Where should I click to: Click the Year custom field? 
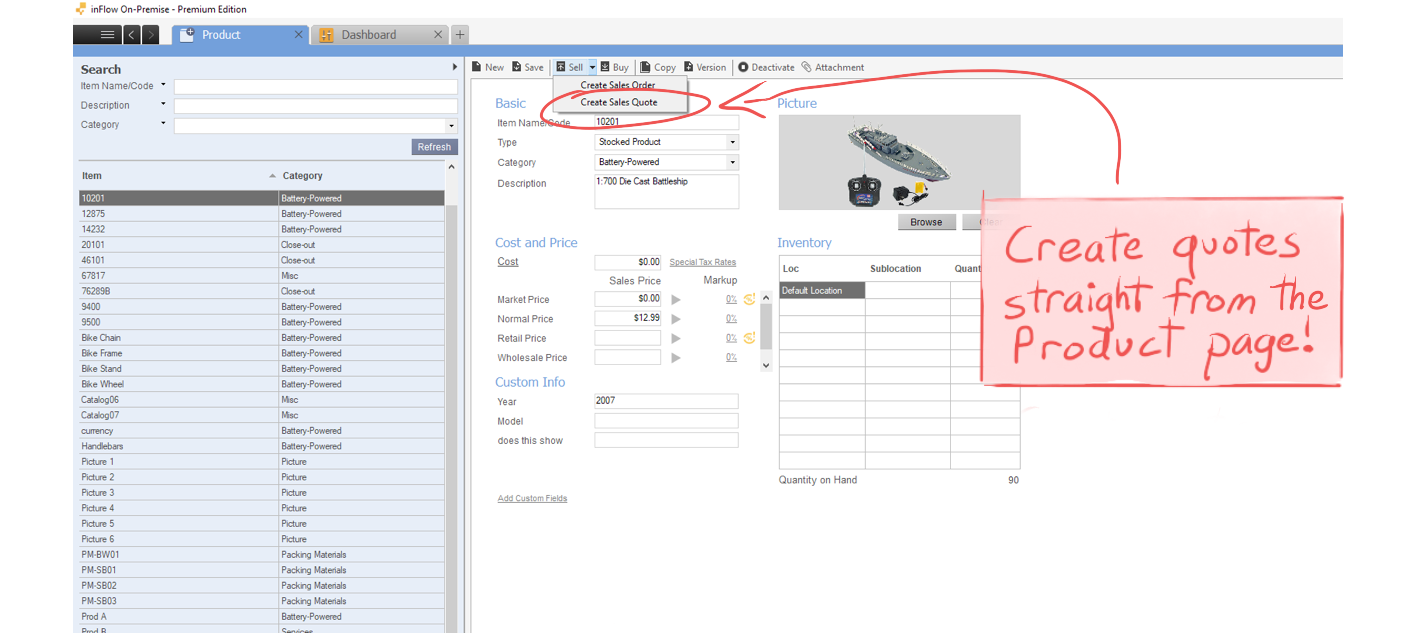(667, 401)
